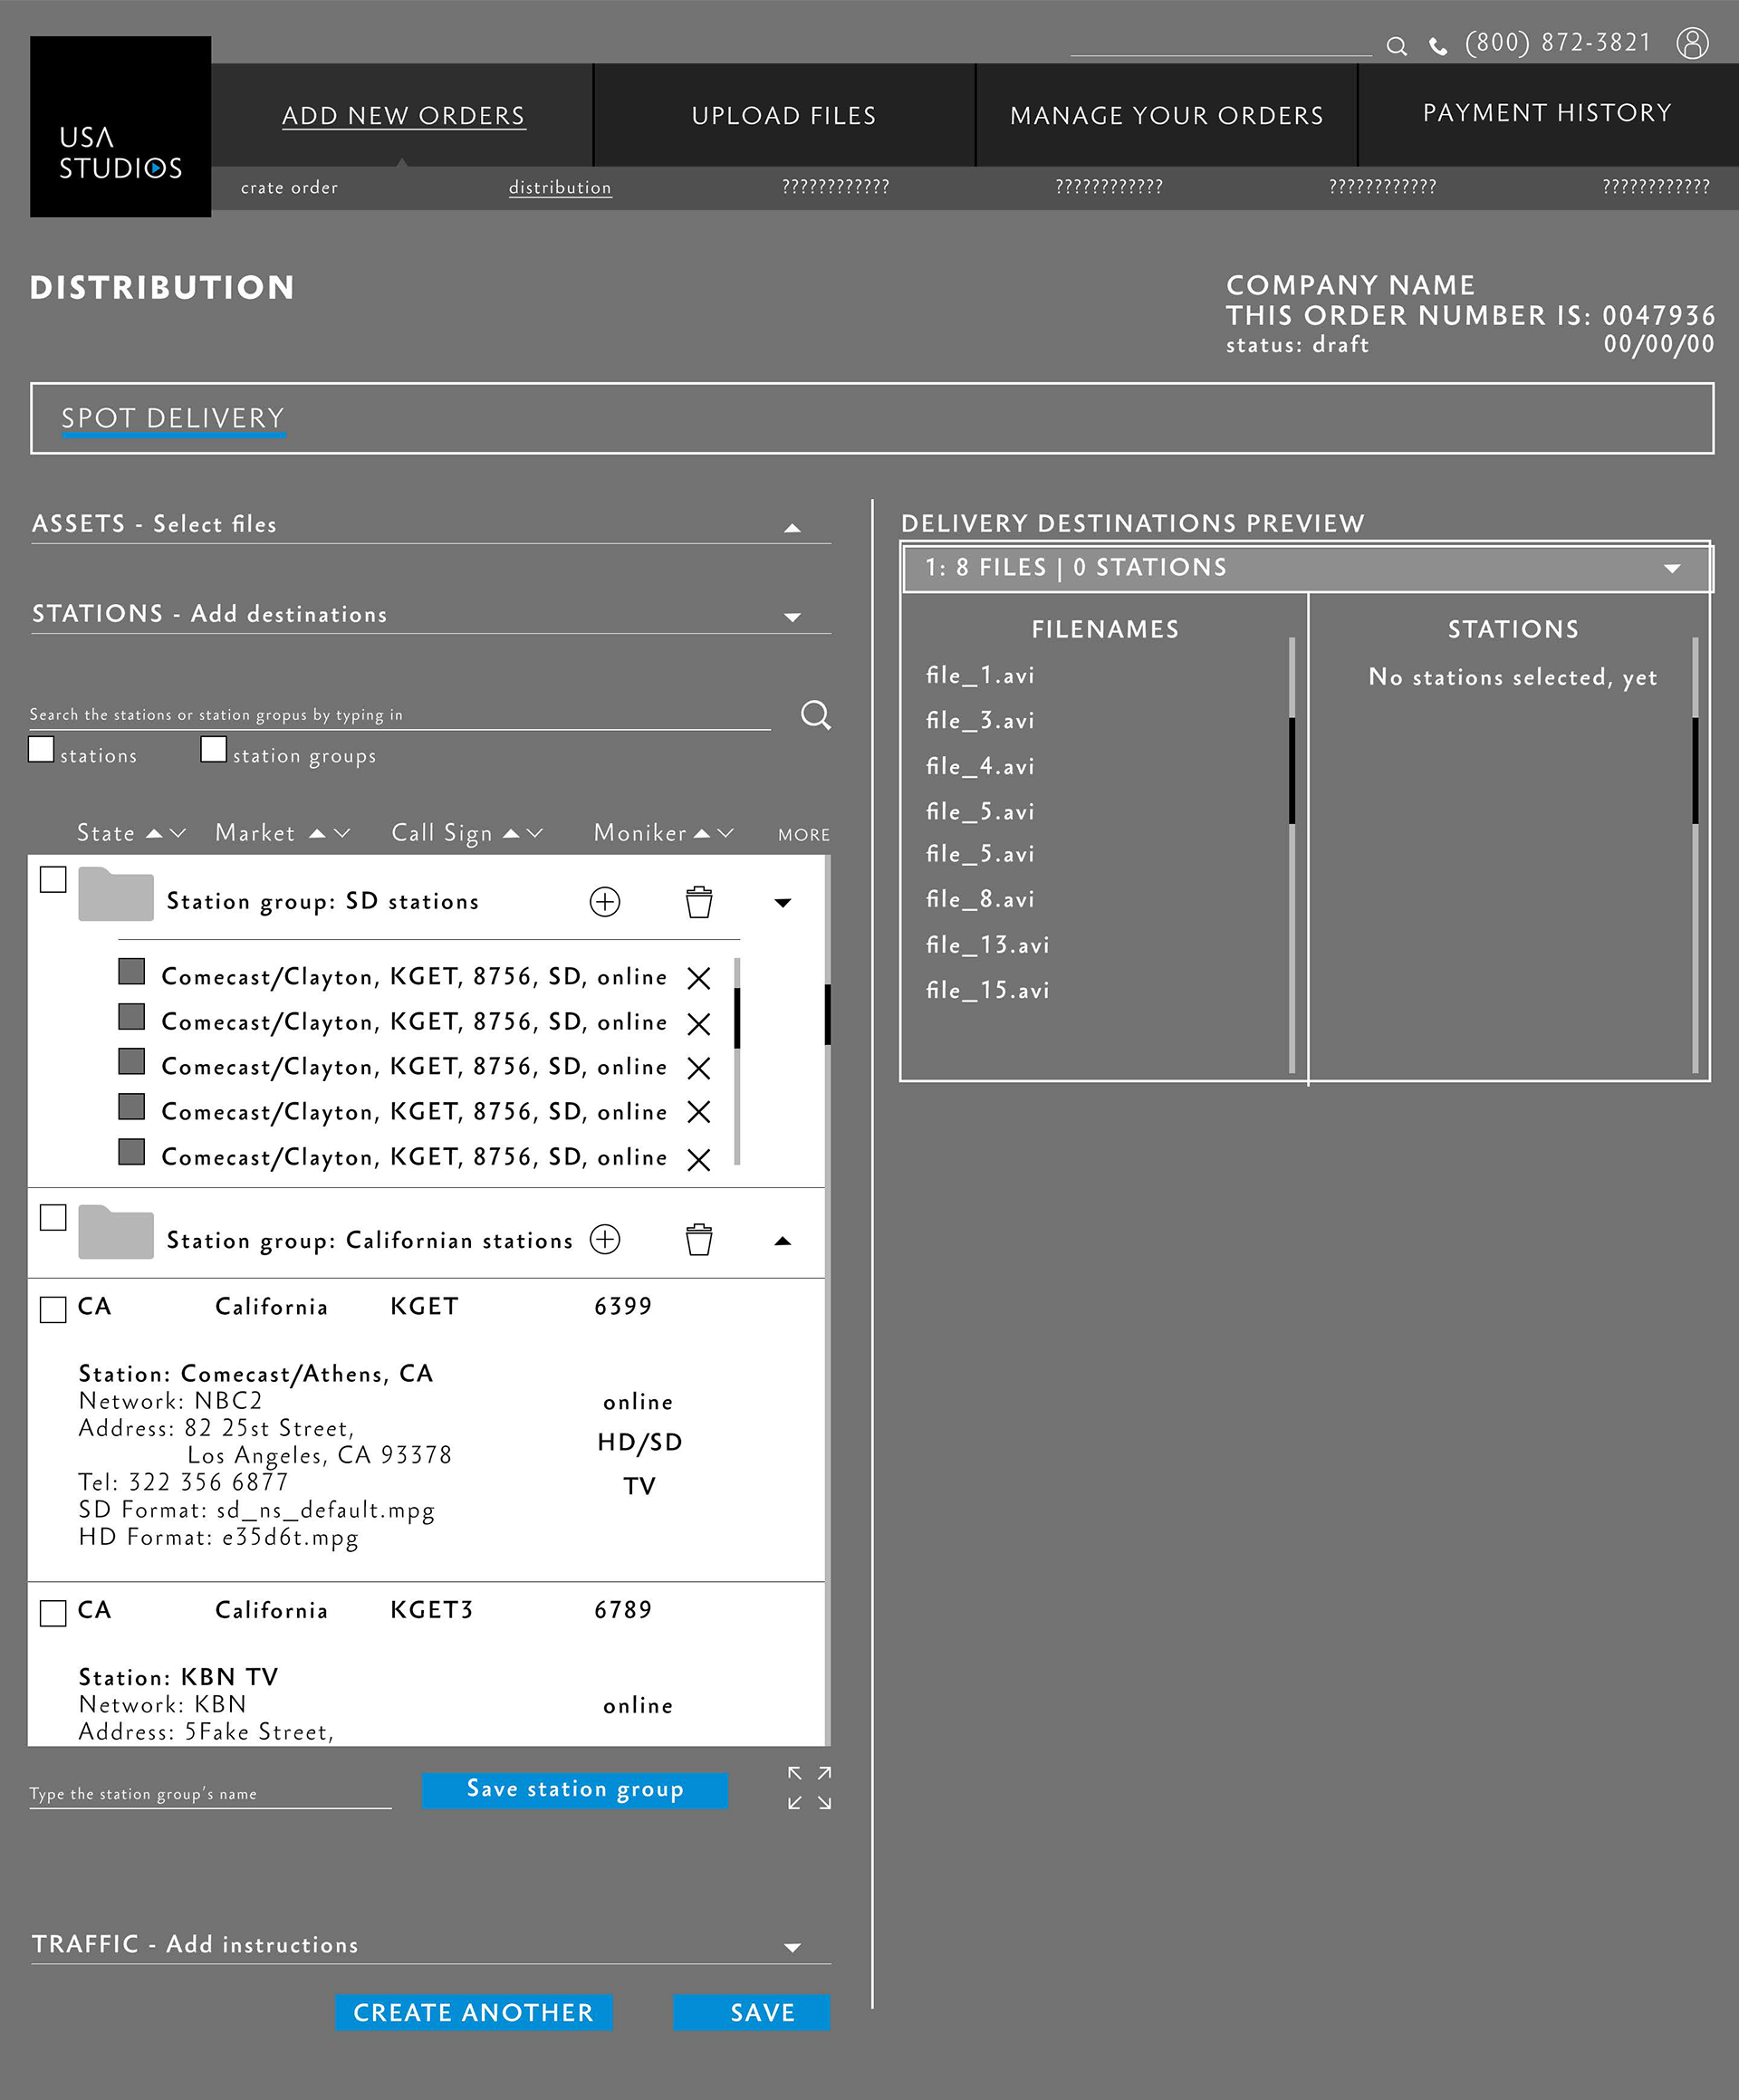
Task: Expand the TRAFFIC Add instructions section
Action: pos(792,1947)
